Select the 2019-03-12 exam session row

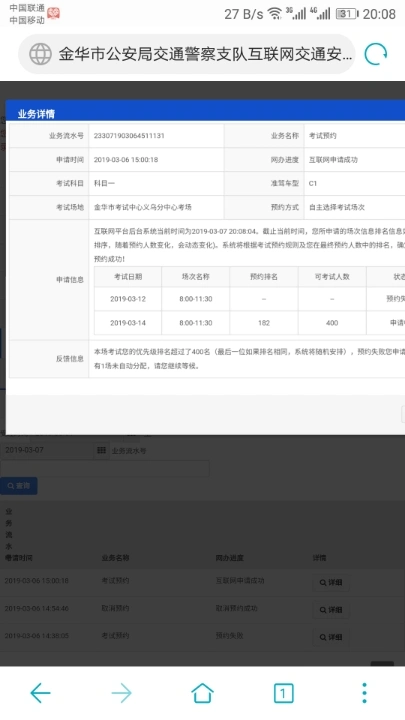tap(249, 299)
